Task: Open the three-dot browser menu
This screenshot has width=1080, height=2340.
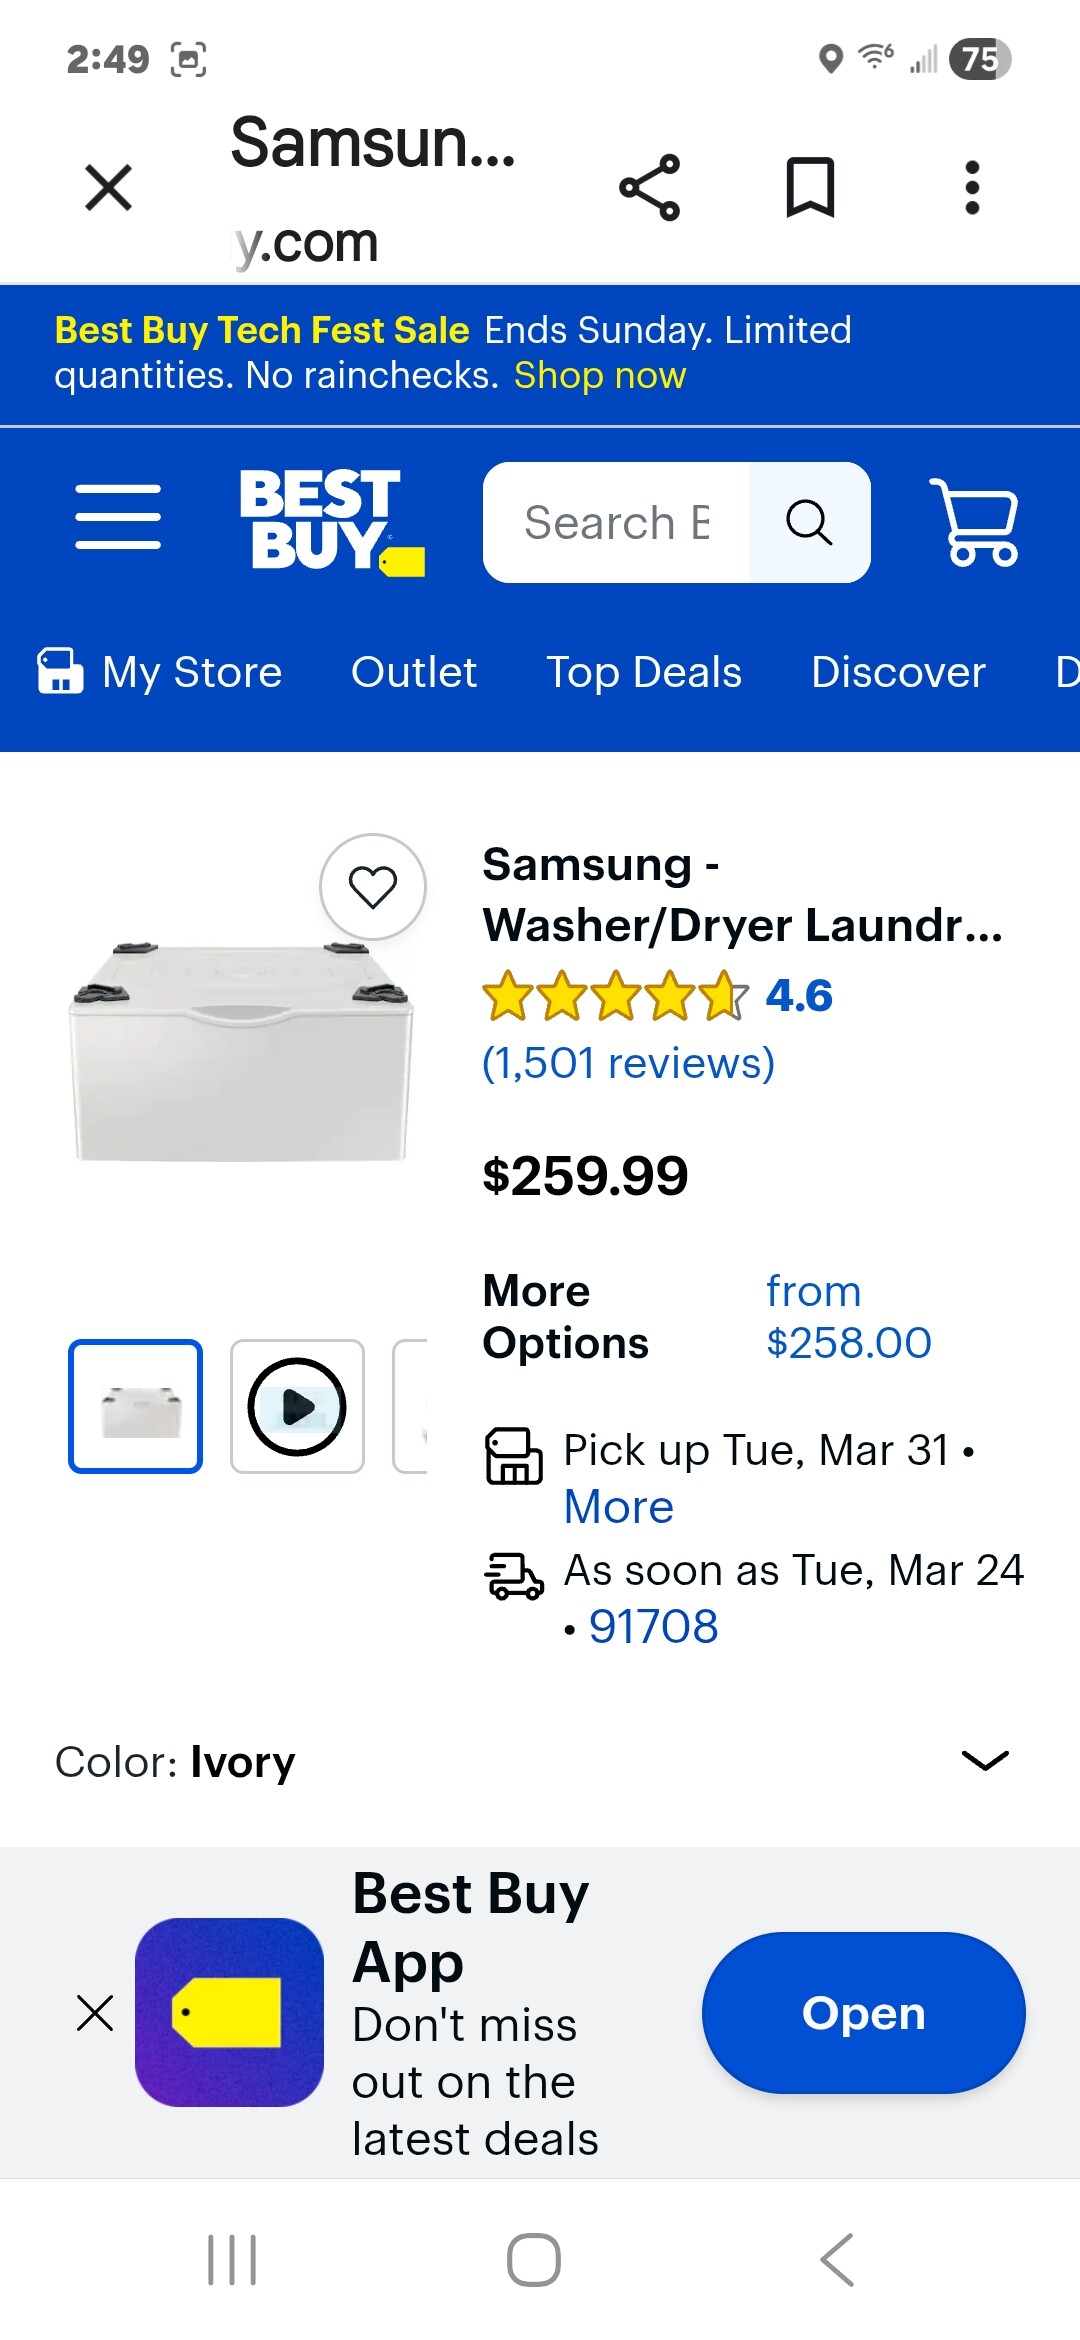Action: coord(971,187)
